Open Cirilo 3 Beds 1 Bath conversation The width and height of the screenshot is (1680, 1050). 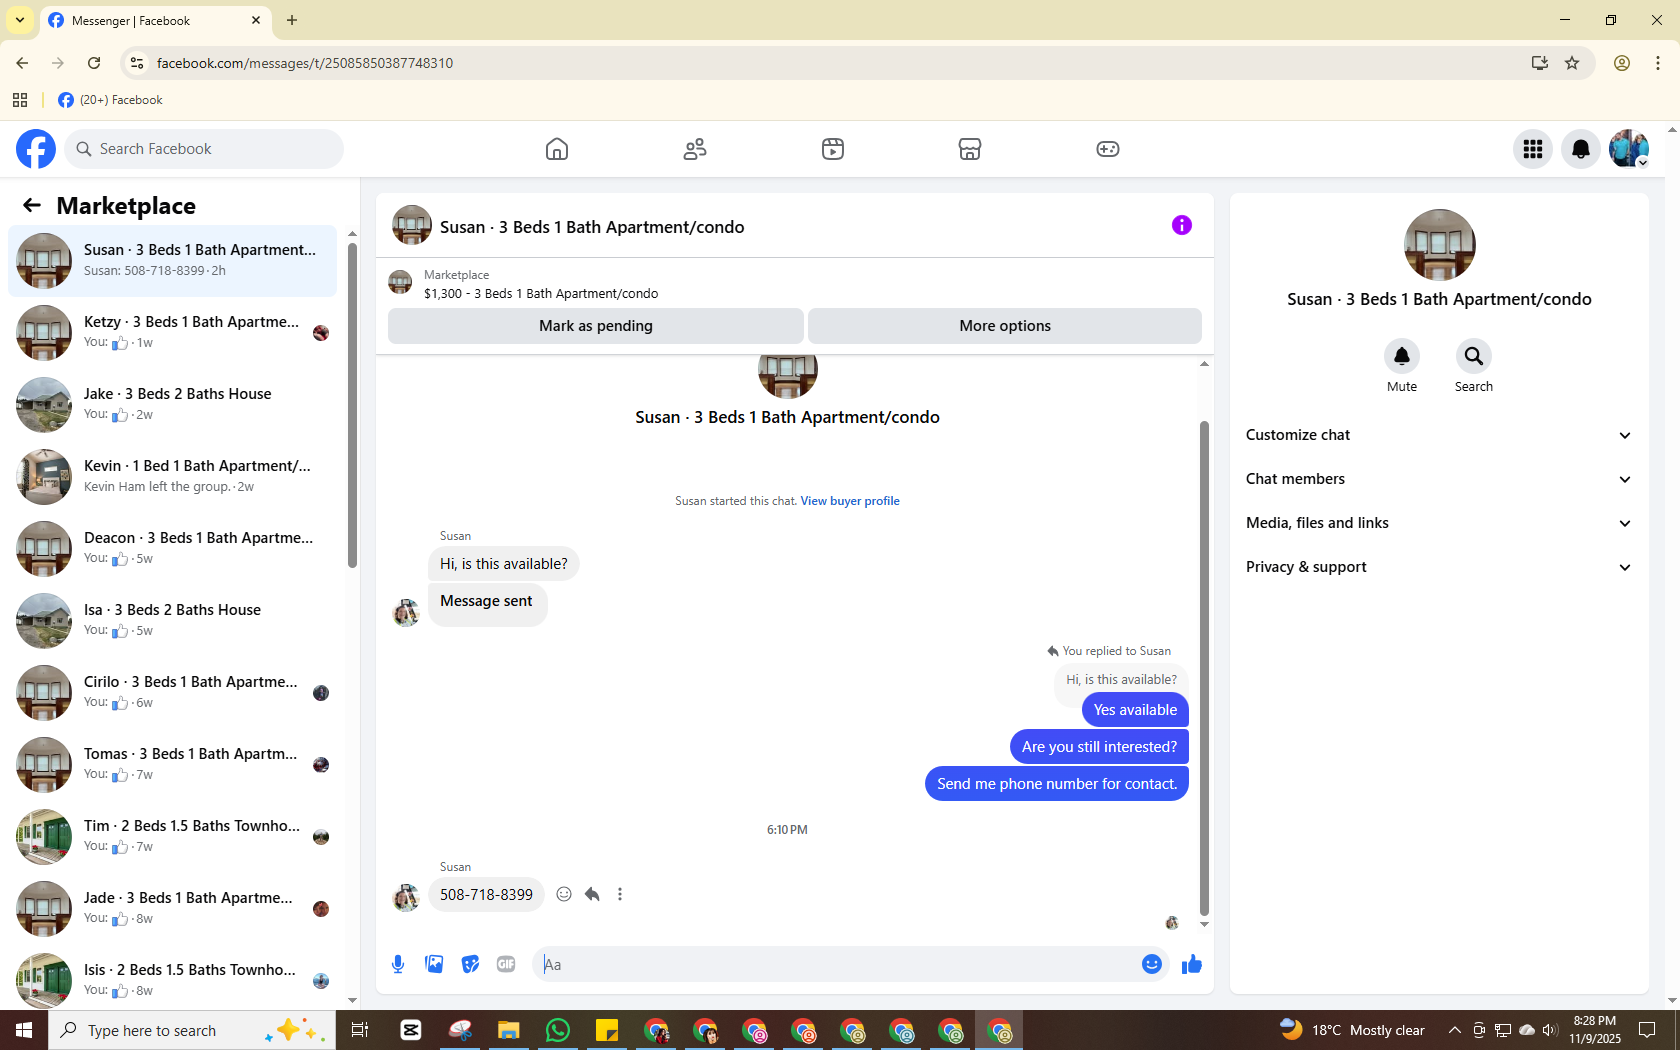[173, 693]
